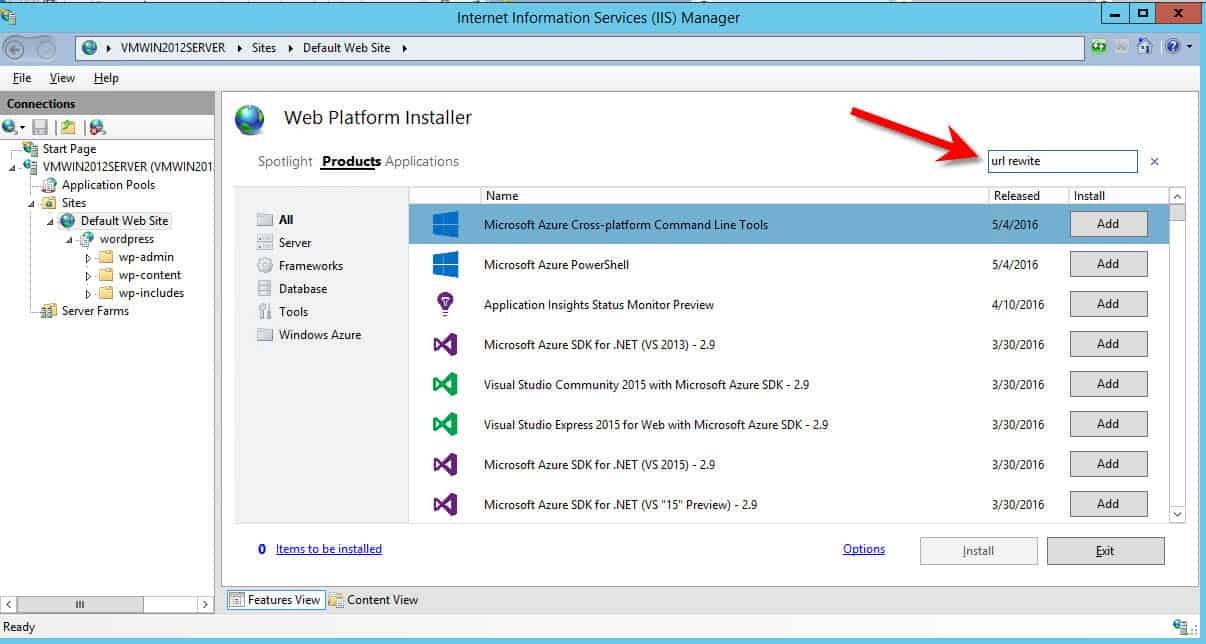Image resolution: width=1206 pixels, height=644 pixels.
Task: Select the Sites node in the tree
Action: (74, 203)
